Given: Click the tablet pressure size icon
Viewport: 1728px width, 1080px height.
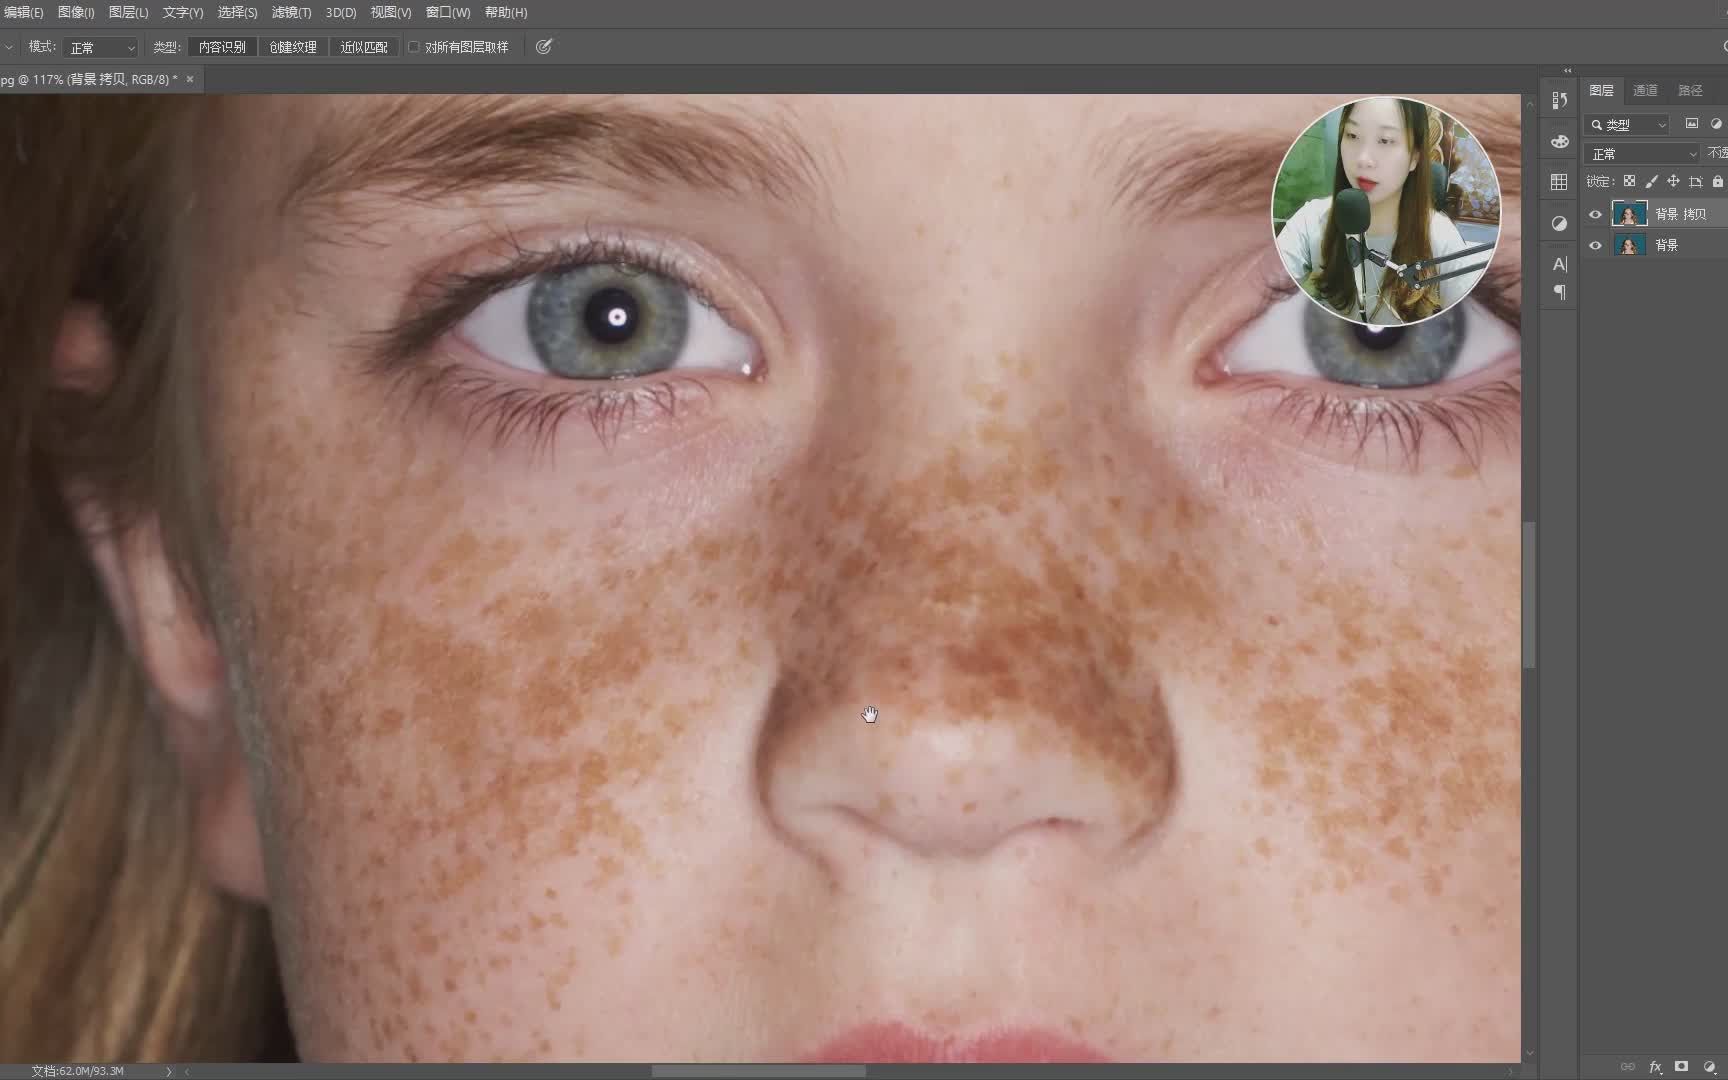Looking at the screenshot, I should 544,47.
